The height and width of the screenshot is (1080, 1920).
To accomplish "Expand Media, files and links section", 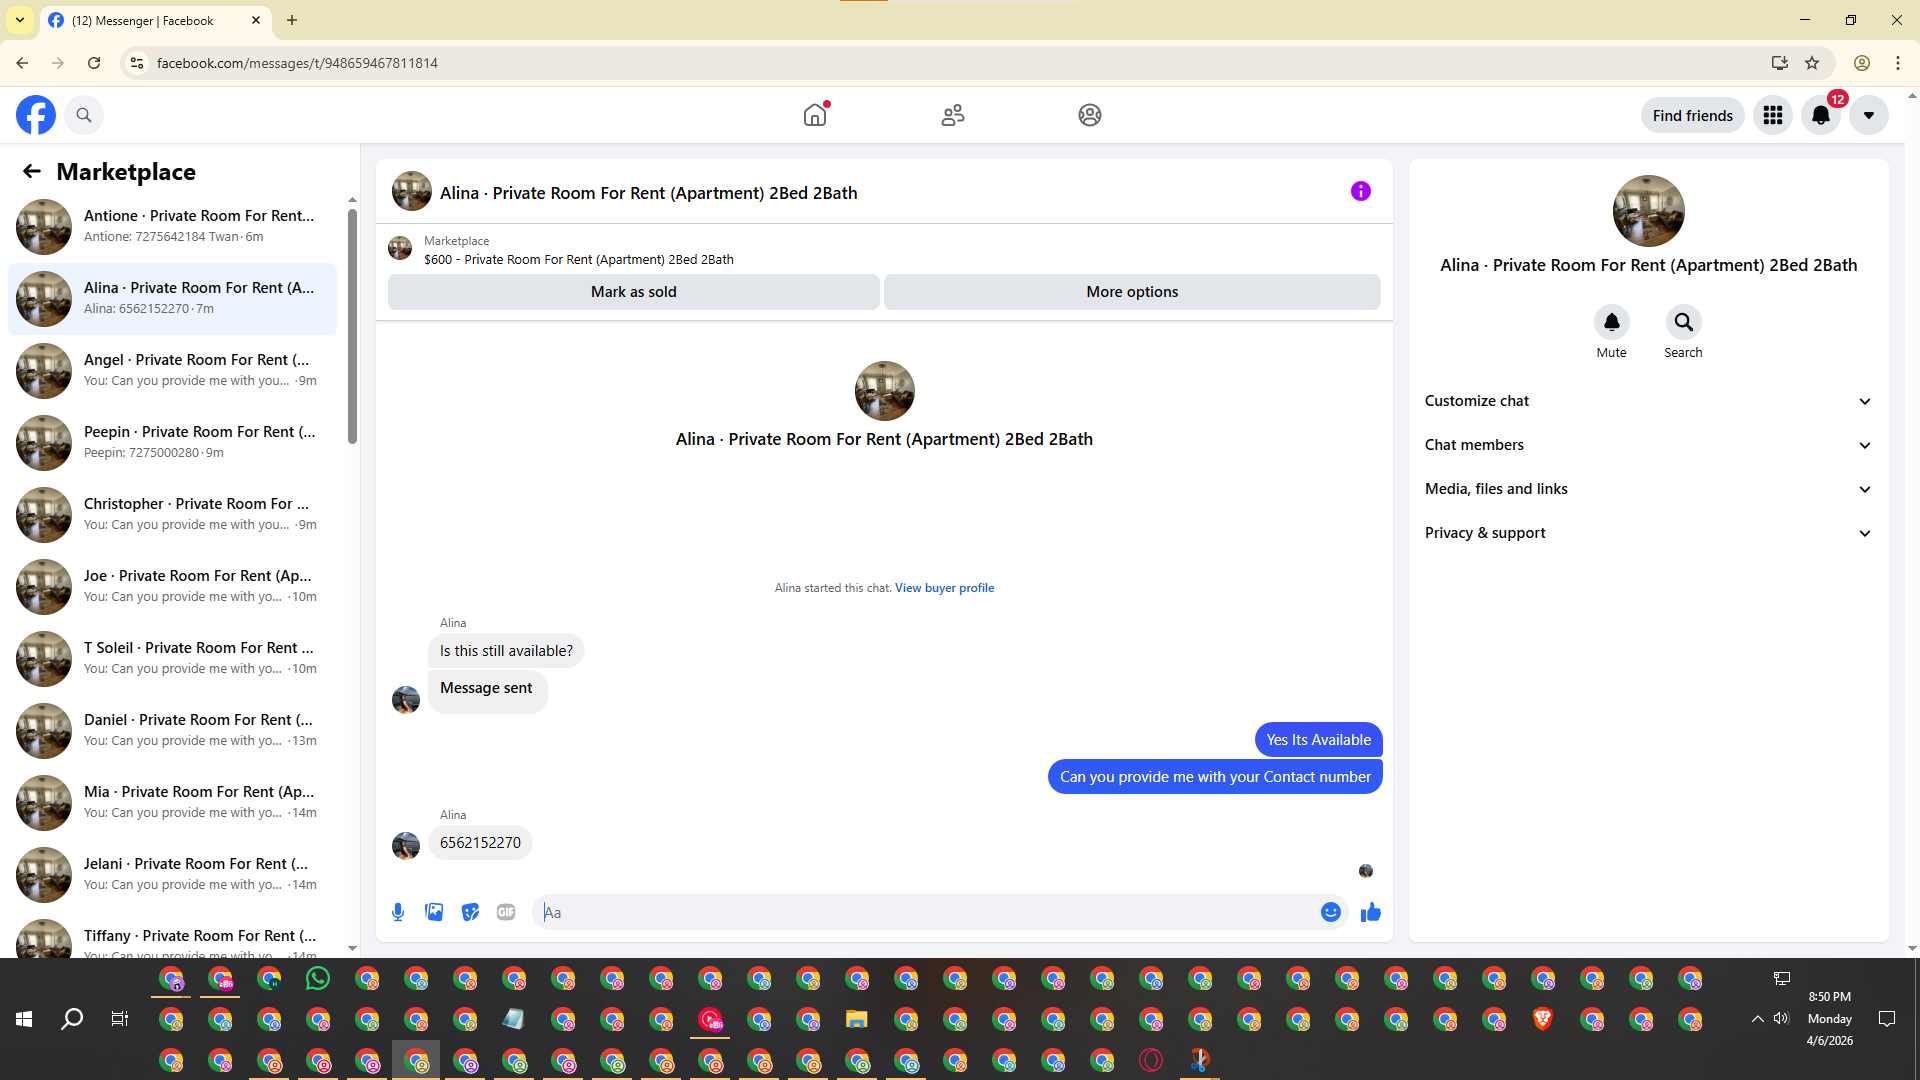I will 1648,489.
